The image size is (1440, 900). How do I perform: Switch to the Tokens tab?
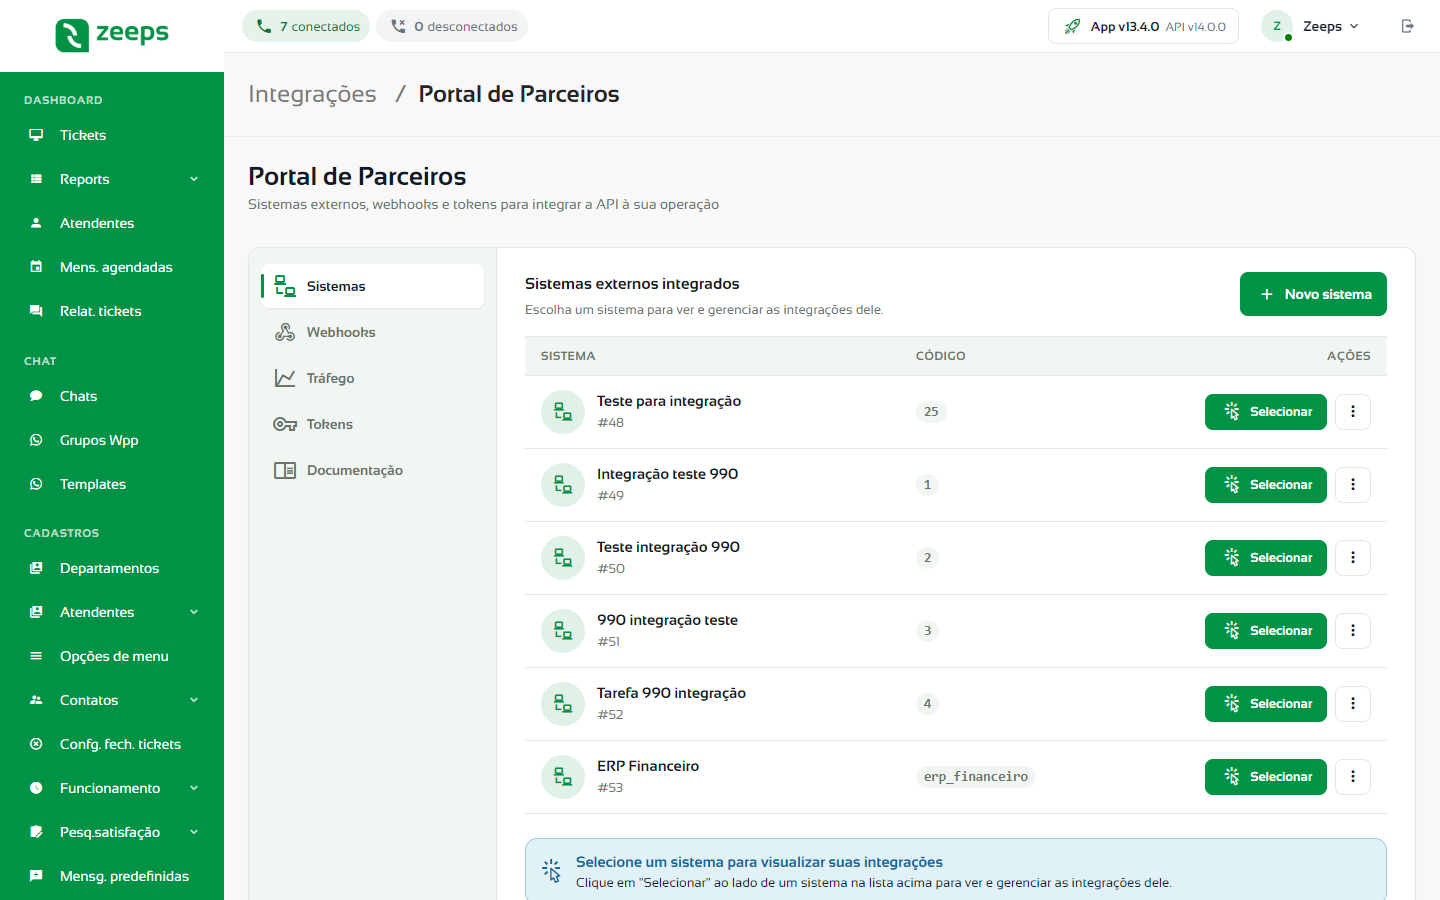(372, 424)
